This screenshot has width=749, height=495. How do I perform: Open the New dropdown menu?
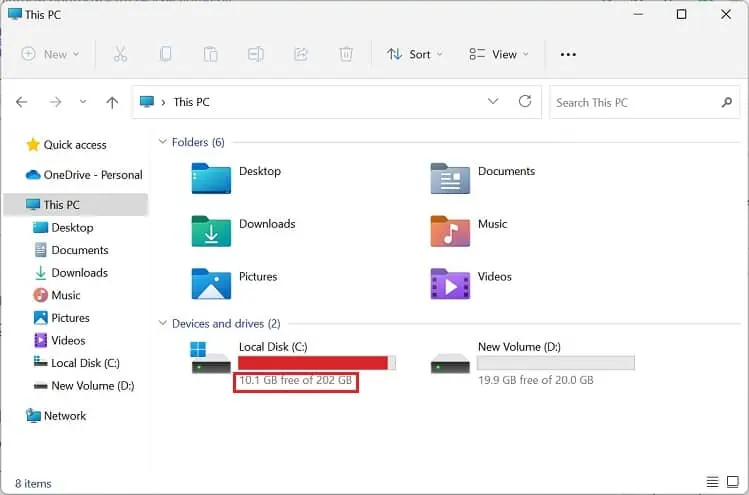point(51,54)
